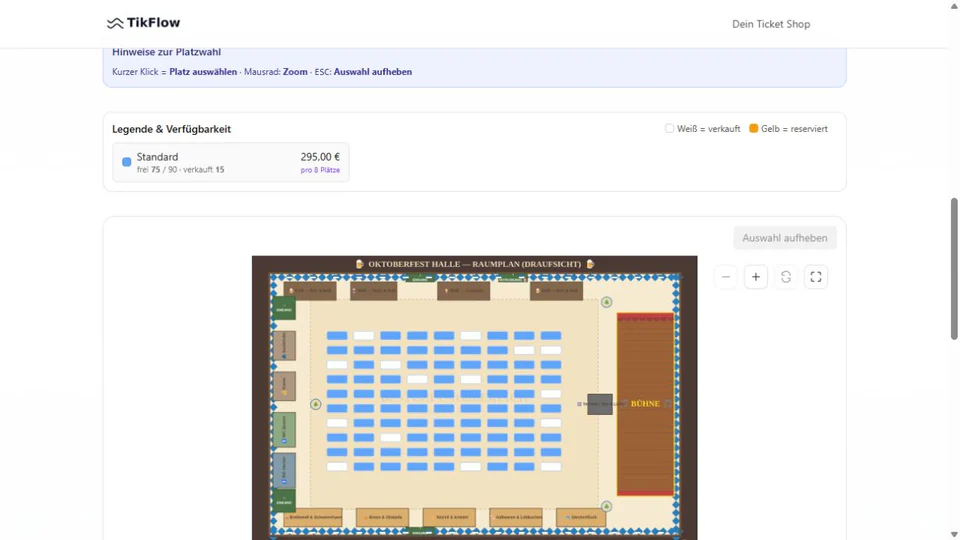
Task: Click the 'Gelb = reserviert' legend label
Action: click(794, 129)
